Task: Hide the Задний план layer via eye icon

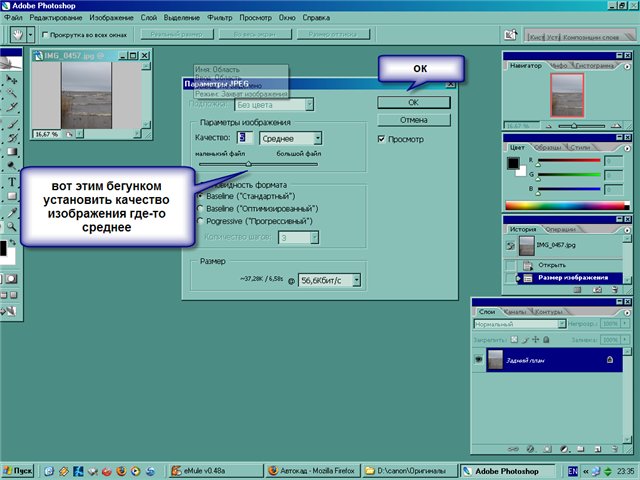Action: pyautogui.click(x=479, y=360)
